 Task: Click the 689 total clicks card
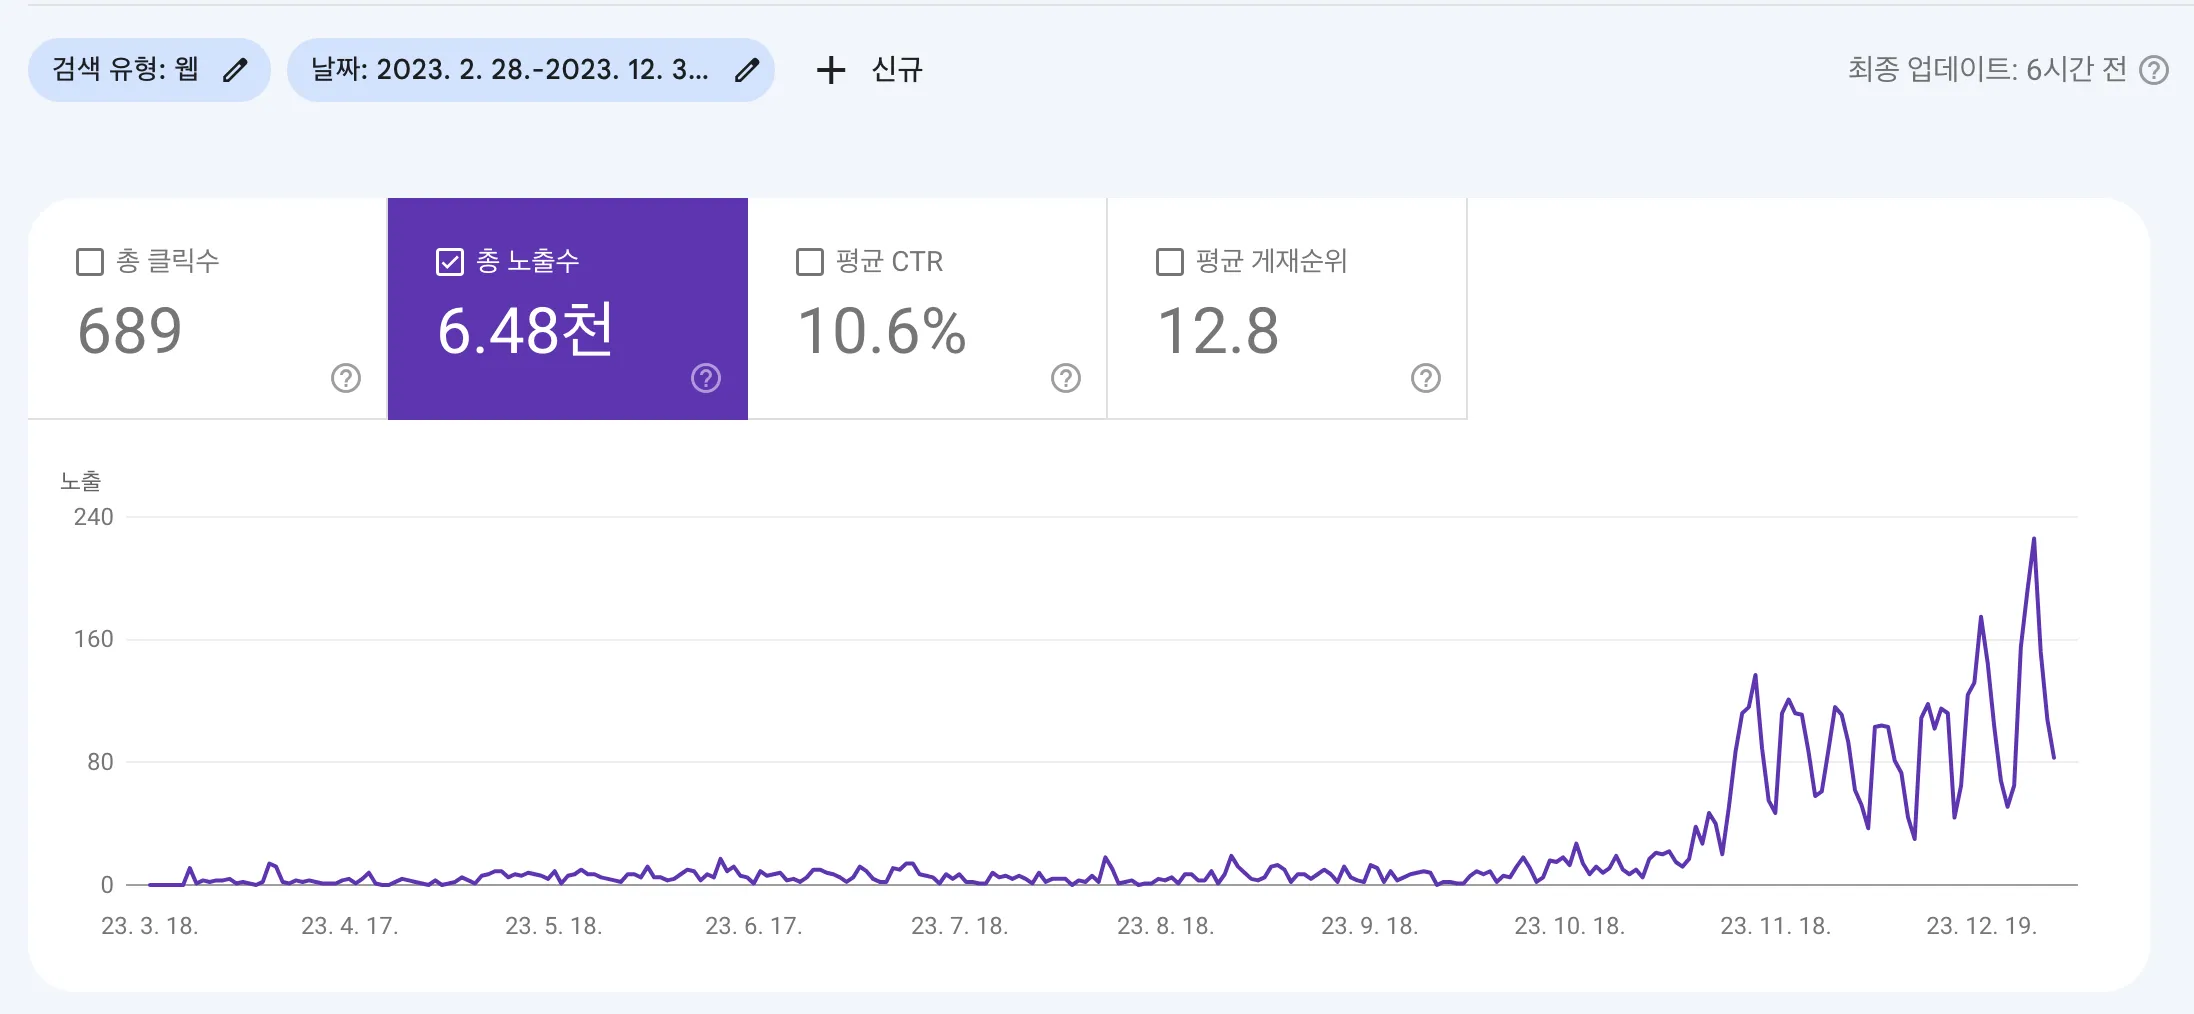tap(207, 310)
